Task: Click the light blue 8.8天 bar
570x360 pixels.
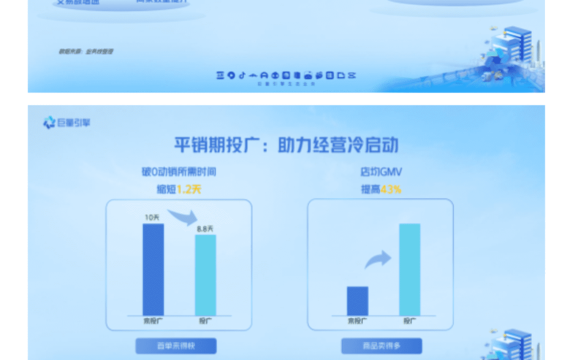Action: click(x=205, y=275)
